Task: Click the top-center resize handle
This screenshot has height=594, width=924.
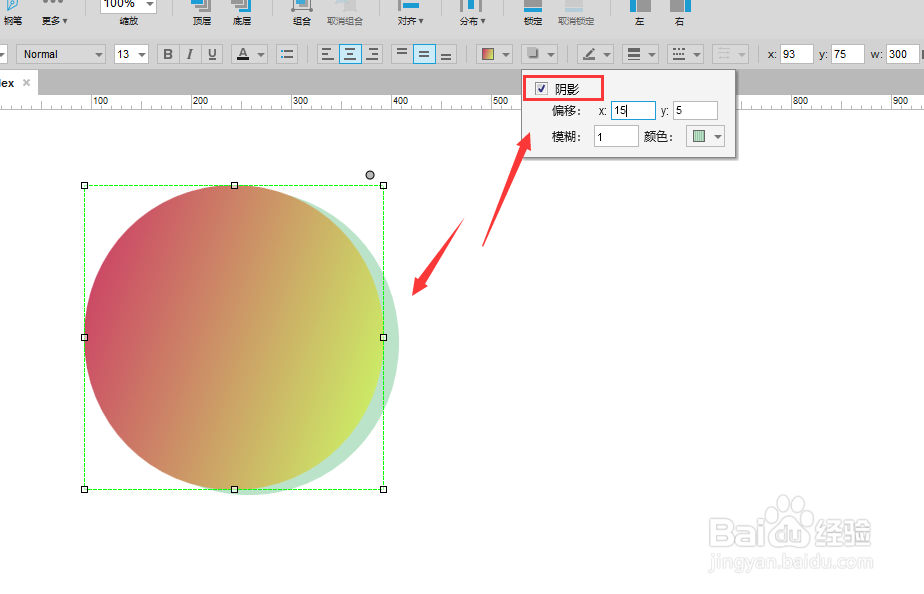Action: (x=235, y=186)
